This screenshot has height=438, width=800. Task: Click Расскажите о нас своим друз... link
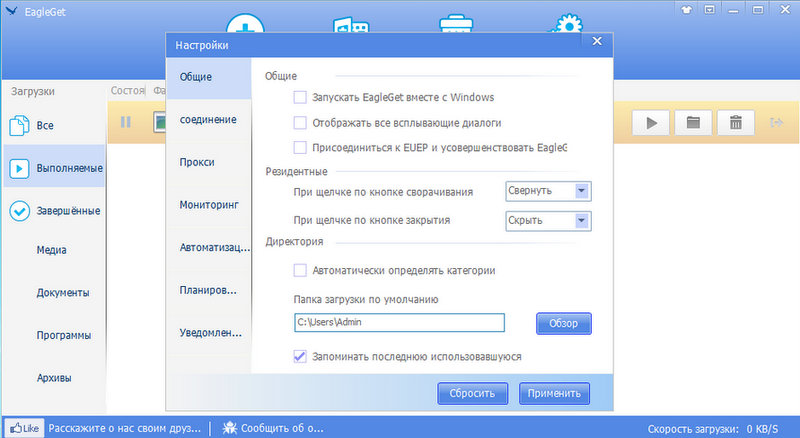pos(124,428)
